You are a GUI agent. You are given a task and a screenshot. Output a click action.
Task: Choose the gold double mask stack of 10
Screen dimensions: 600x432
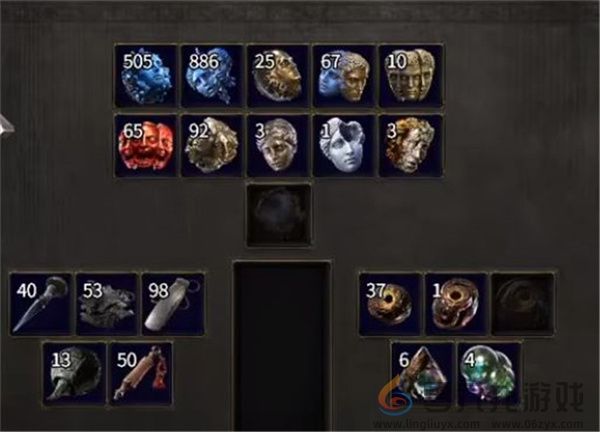[x=410, y=75]
